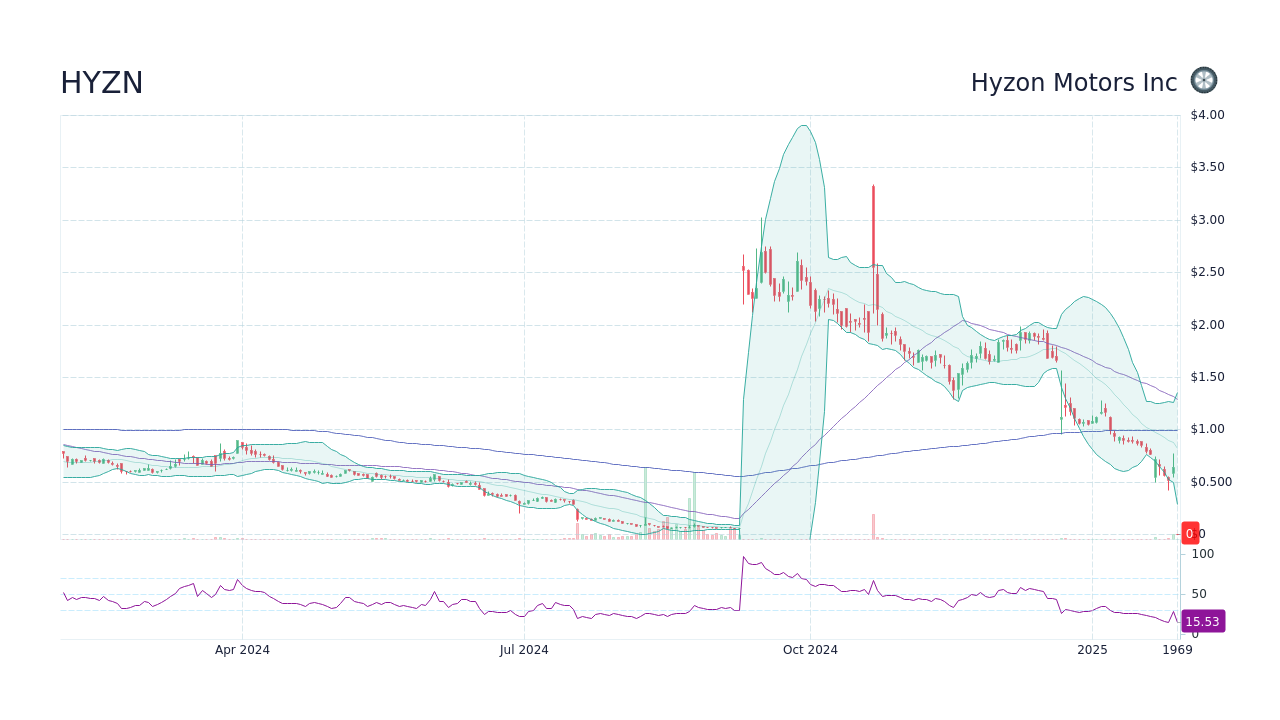Screen dimensions: 1280x720
Task: Expand the 2025 axis label
Action: [1092, 650]
